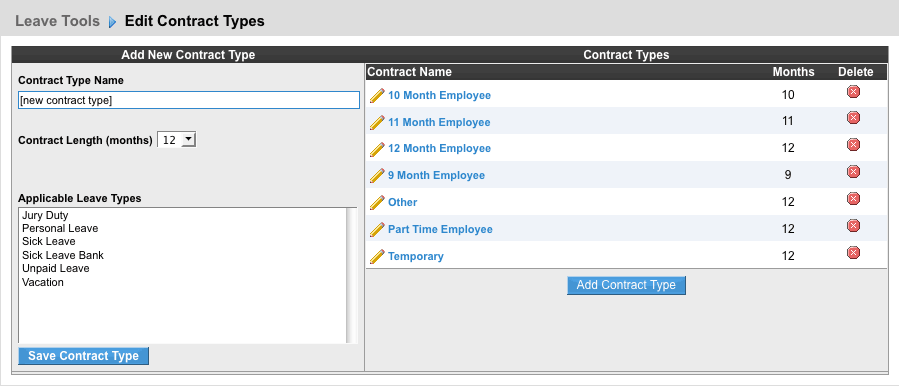The image size is (899, 386).
Task: Click the Contract Name column header
Action: click(x=409, y=72)
